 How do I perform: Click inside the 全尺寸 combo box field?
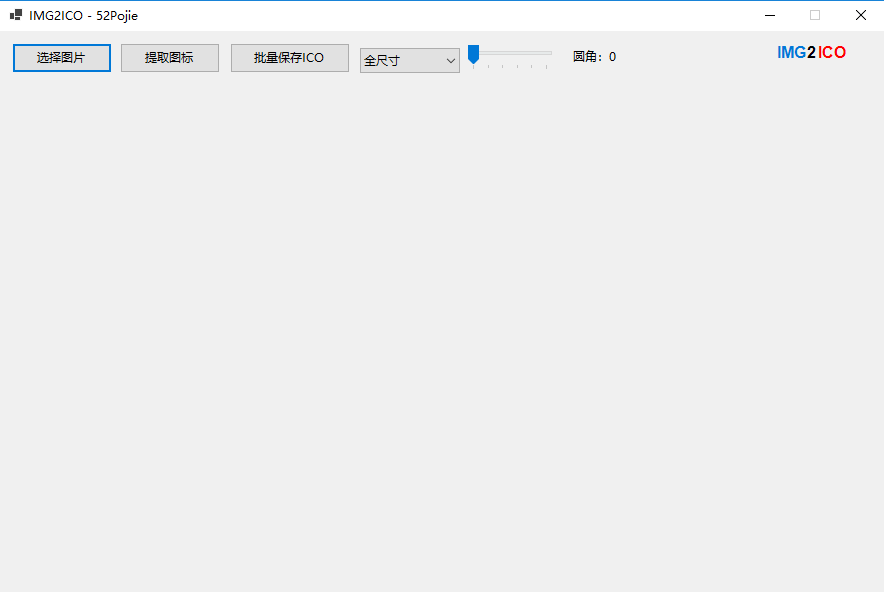(400, 61)
